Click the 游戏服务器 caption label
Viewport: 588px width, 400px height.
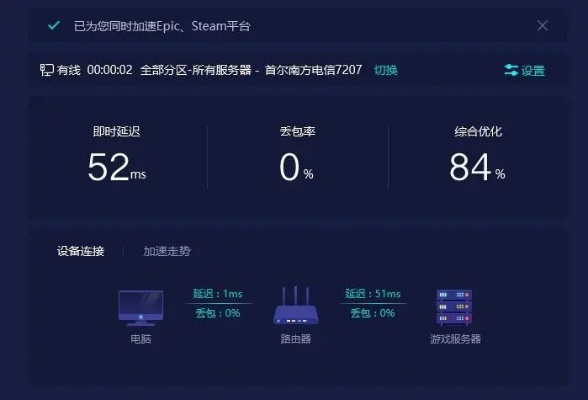click(455, 339)
